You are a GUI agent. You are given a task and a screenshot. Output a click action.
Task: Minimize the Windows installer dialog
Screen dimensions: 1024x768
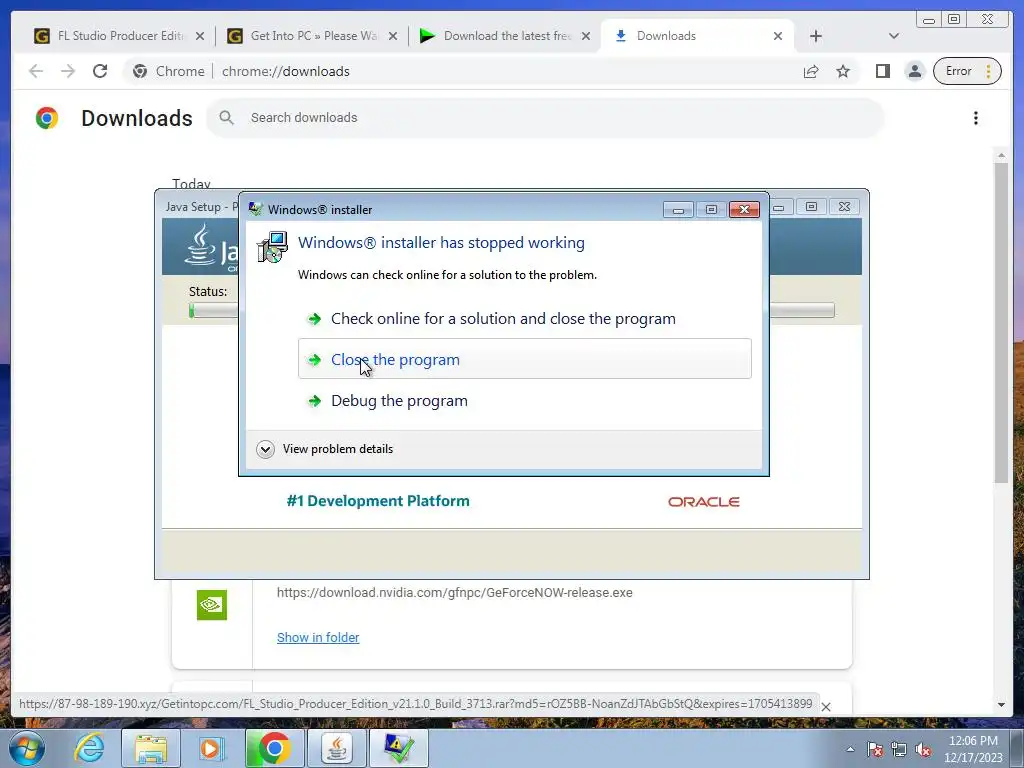coord(678,210)
